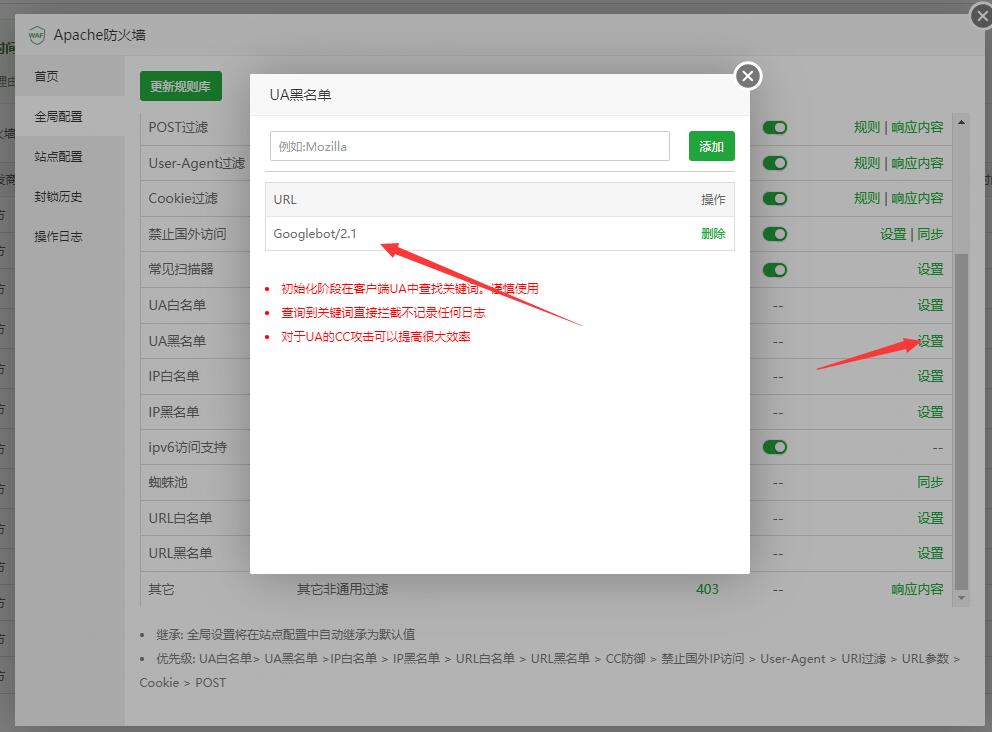Viewport: 992px width, 732px height.
Task: Open 设置 for IP黑名单
Action: point(931,412)
